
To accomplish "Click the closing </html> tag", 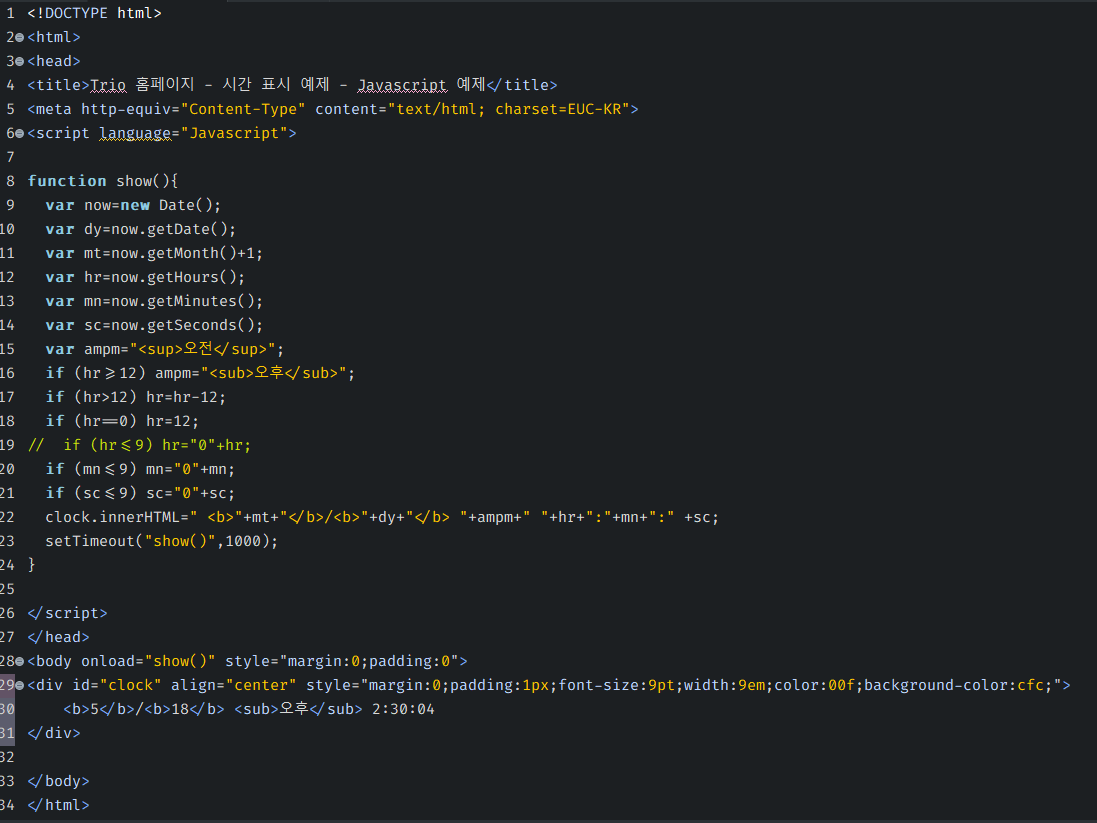I will click(x=59, y=806).
